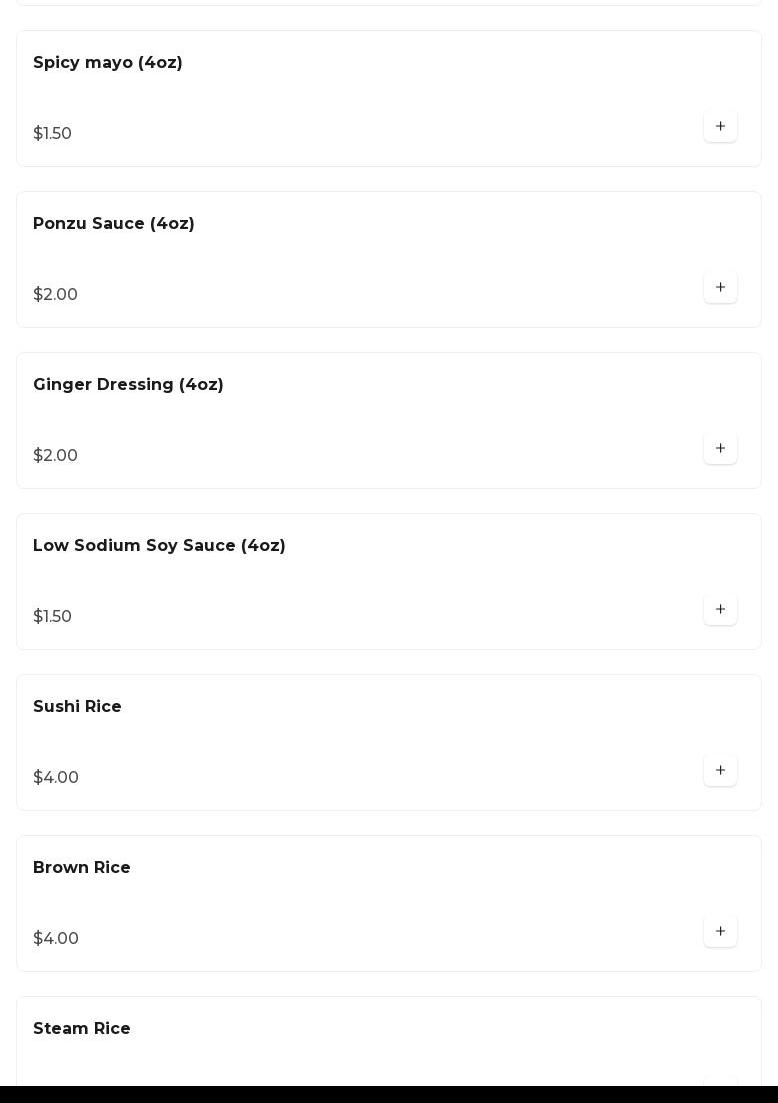Open the Sushi Rice item title

pyautogui.click(x=77, y=707)
